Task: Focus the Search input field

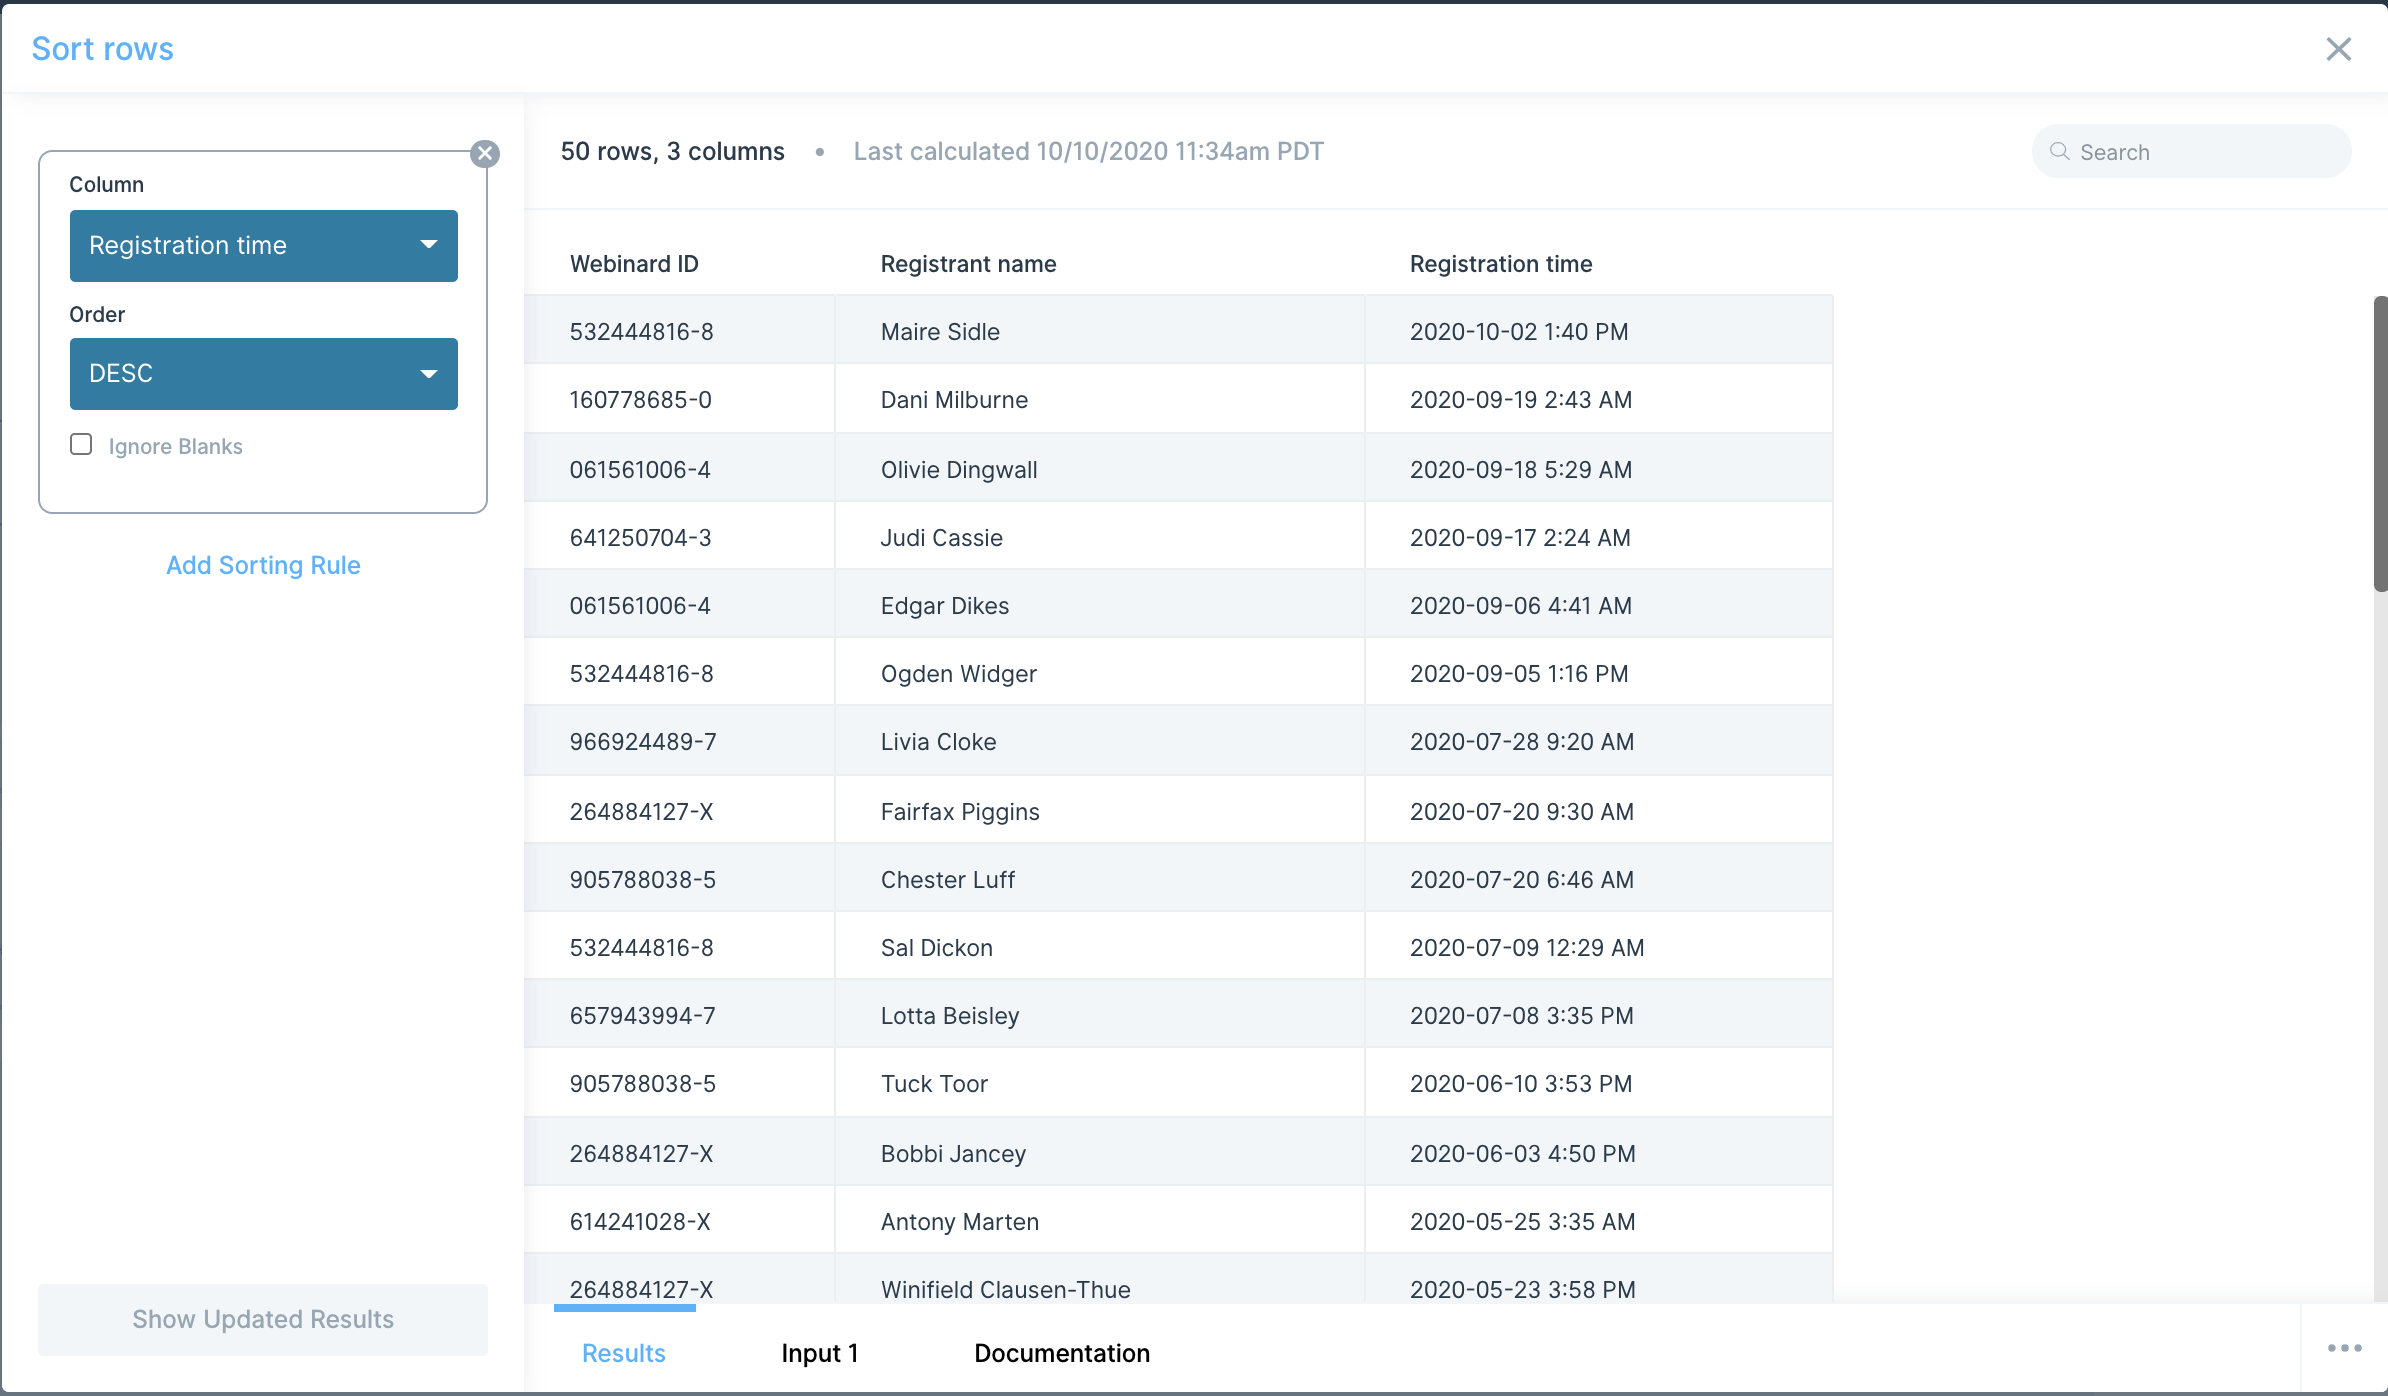Action: [2191, 152]
